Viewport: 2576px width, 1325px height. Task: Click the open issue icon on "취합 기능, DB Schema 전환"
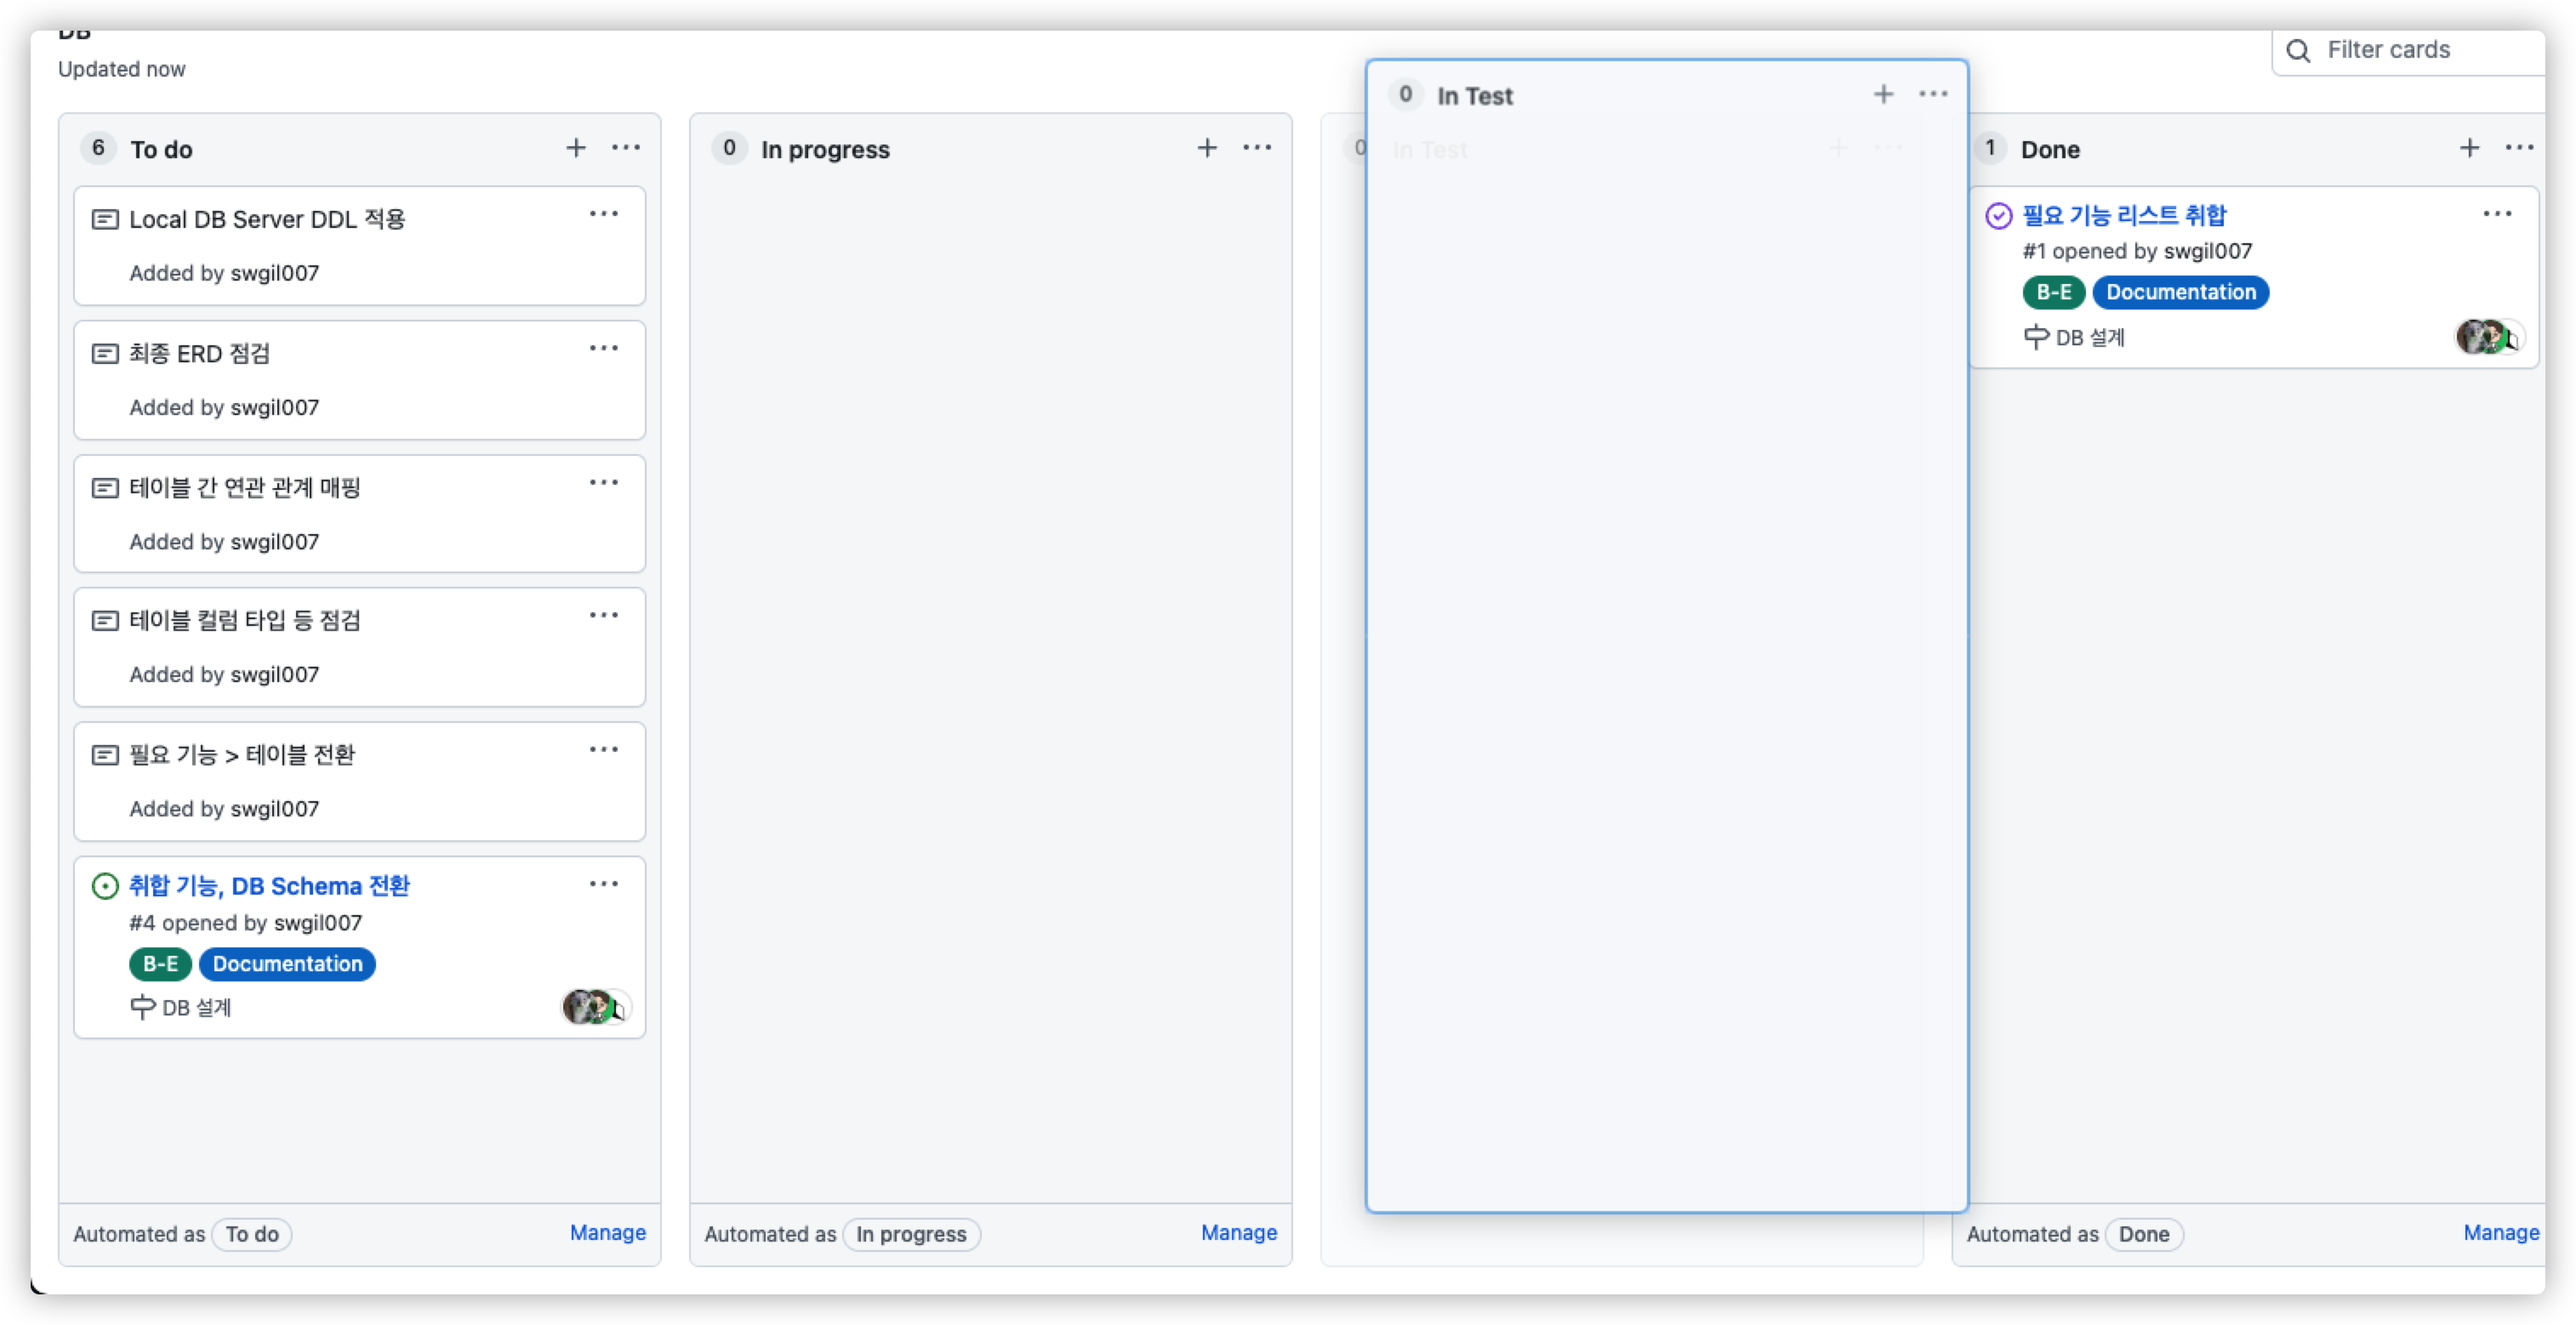pos(105,886)
